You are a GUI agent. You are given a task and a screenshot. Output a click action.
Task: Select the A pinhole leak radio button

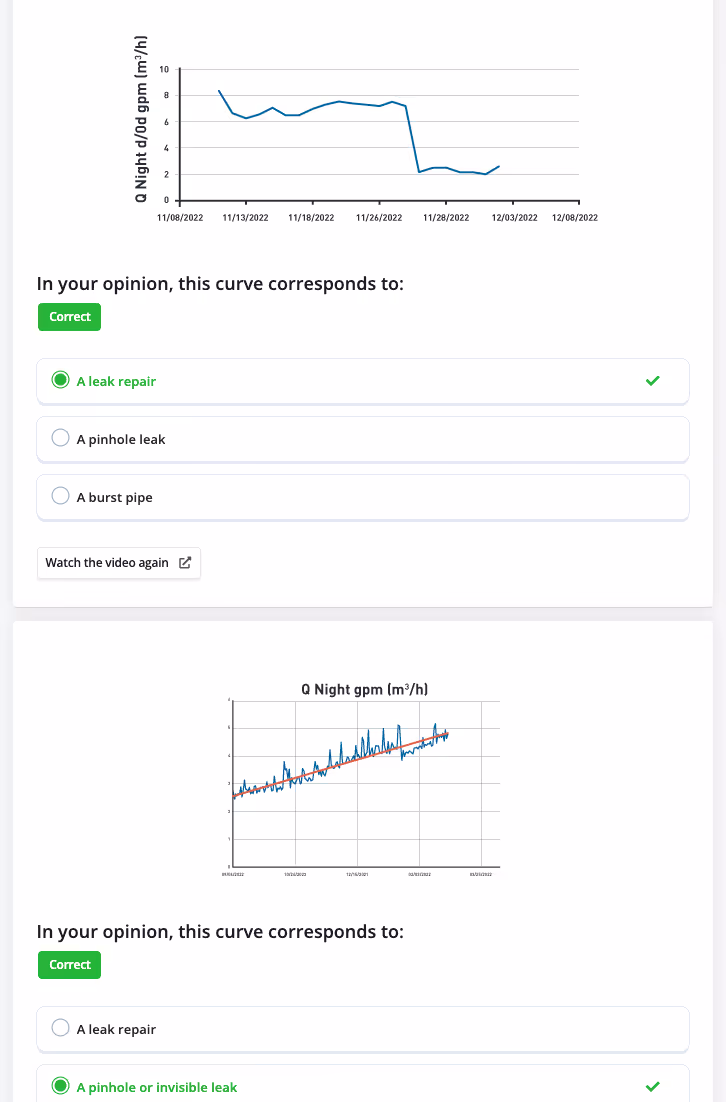click(60, 437)
